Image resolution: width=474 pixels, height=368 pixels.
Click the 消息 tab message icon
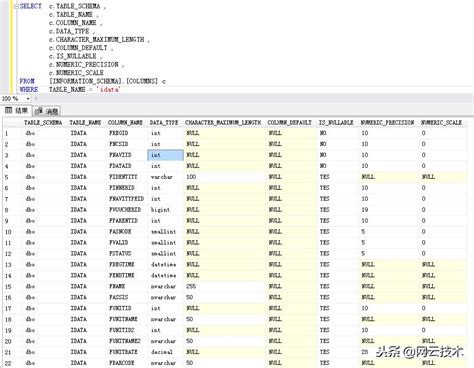pyautogui.click(x=38, y=111)
